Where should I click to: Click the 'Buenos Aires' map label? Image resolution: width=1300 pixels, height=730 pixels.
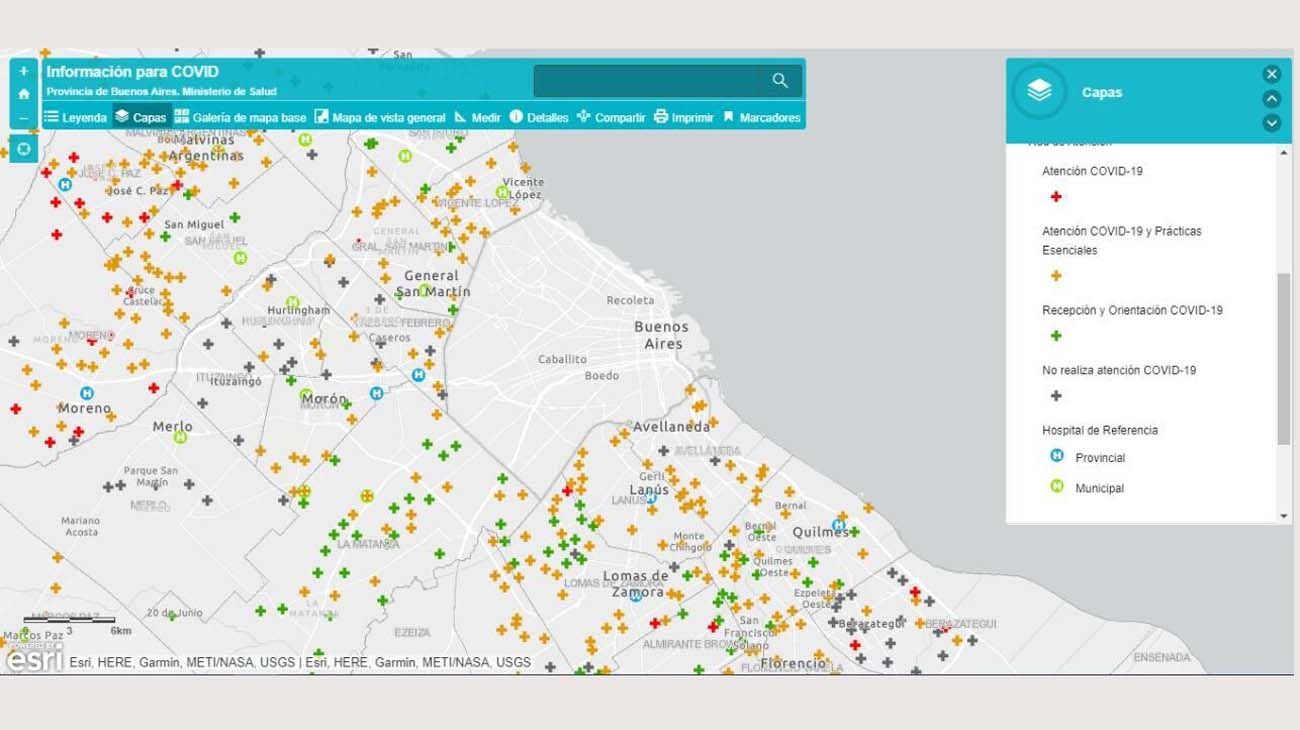coord(662,335)
